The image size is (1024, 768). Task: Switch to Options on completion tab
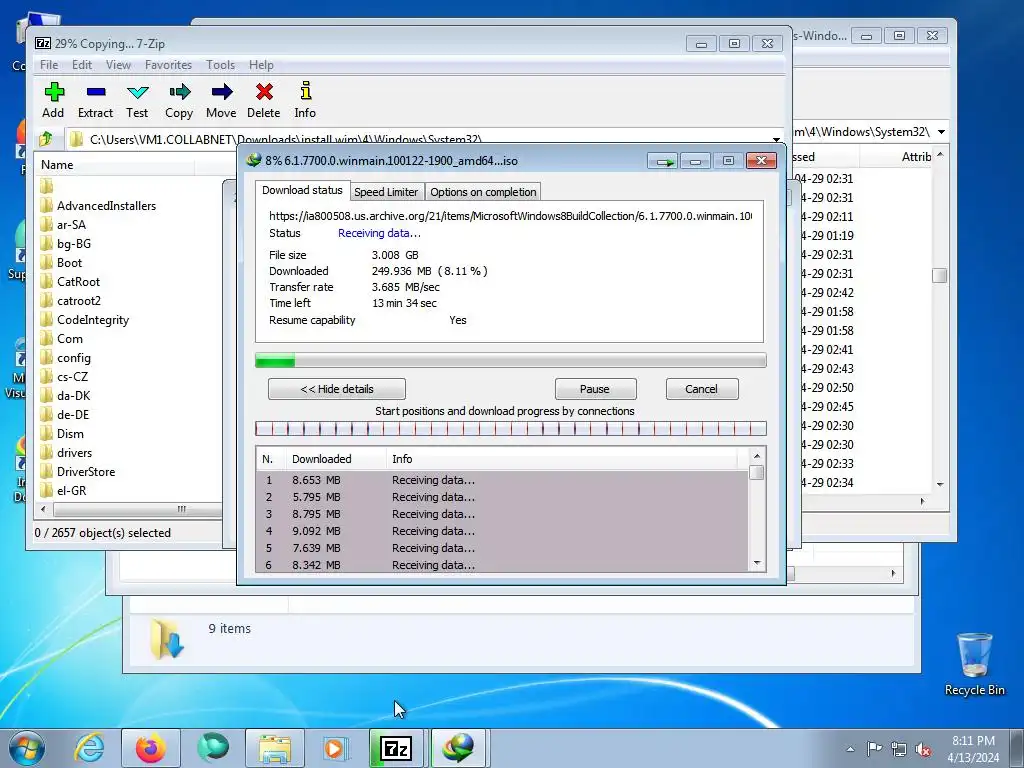[x=483, y=192]
